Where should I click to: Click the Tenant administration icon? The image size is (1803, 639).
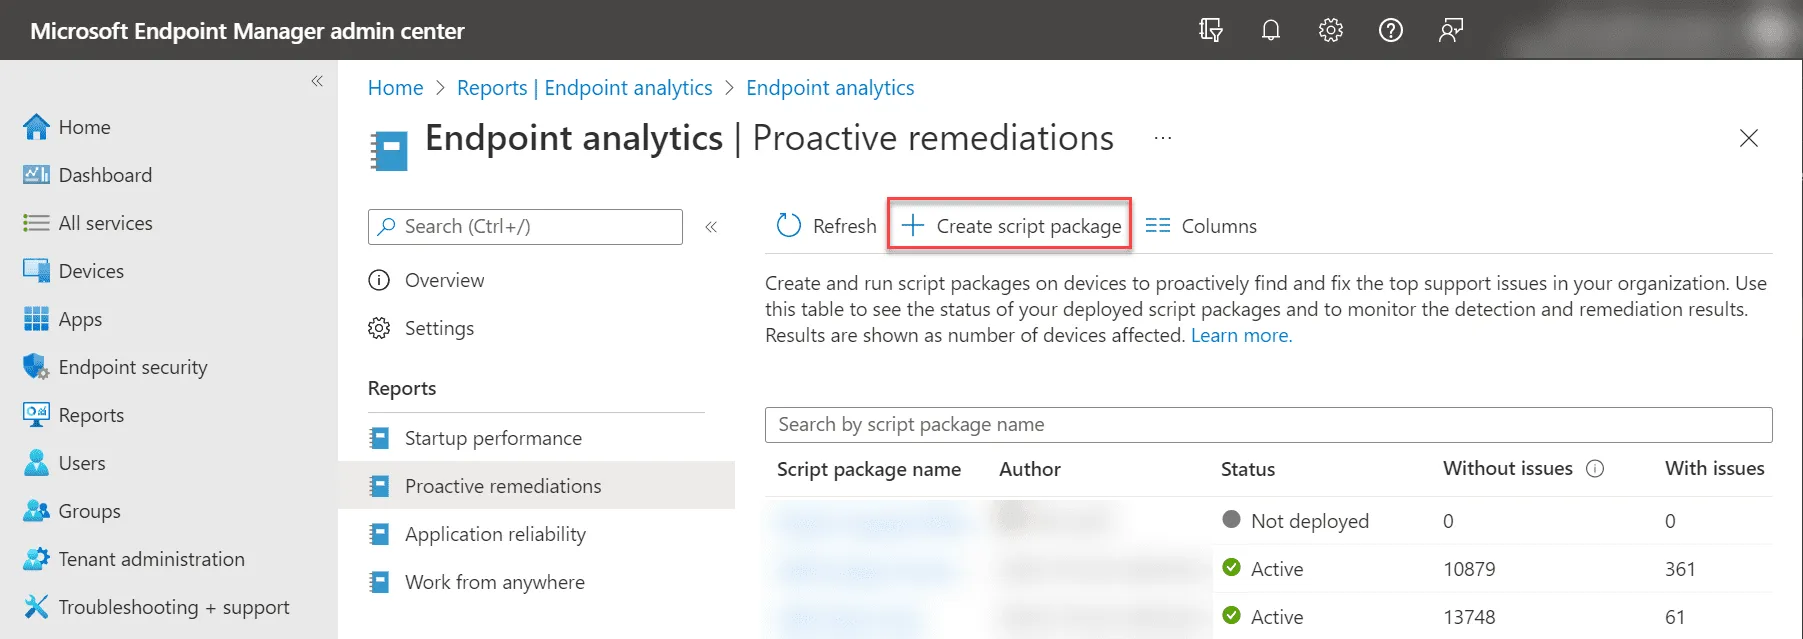click(36, 559)
